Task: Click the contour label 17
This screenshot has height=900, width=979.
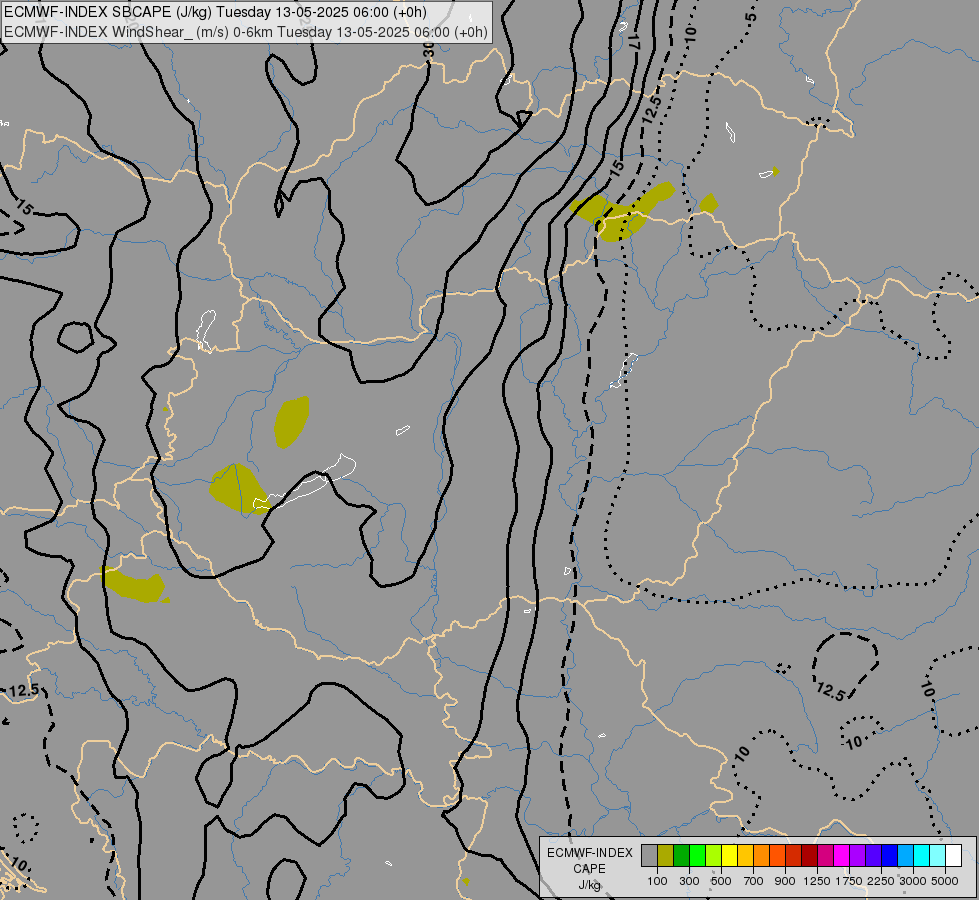Action: pyautogui.click(x=635, y=40)
